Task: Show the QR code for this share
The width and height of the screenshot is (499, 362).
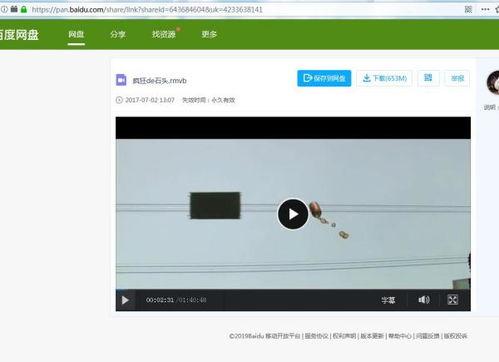Action: point(428,78)
